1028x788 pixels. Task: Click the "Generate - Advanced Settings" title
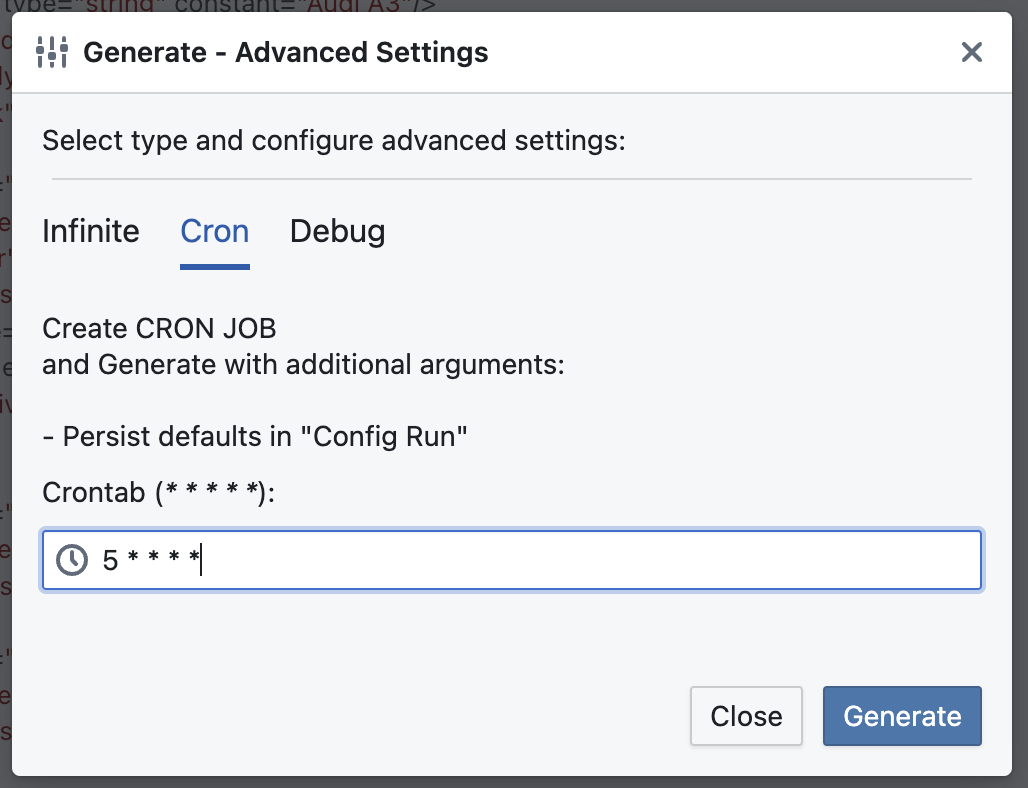coord(286,52)
